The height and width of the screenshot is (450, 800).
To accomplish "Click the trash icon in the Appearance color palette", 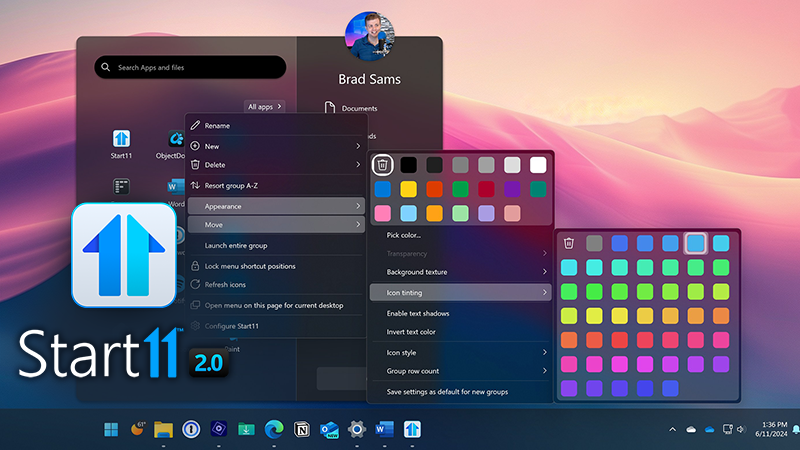I will point(382,164).
